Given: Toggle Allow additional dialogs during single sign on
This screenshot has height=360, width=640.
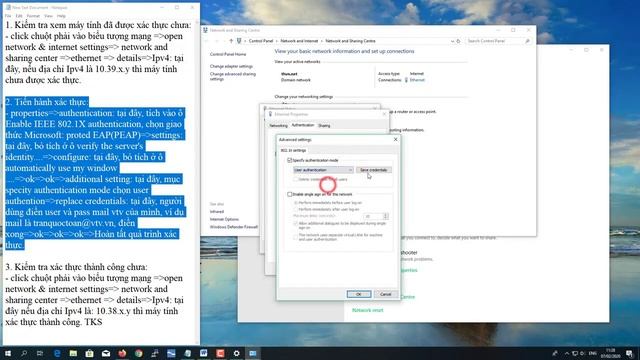Looking at the screenshot, I should pos(296,224).
